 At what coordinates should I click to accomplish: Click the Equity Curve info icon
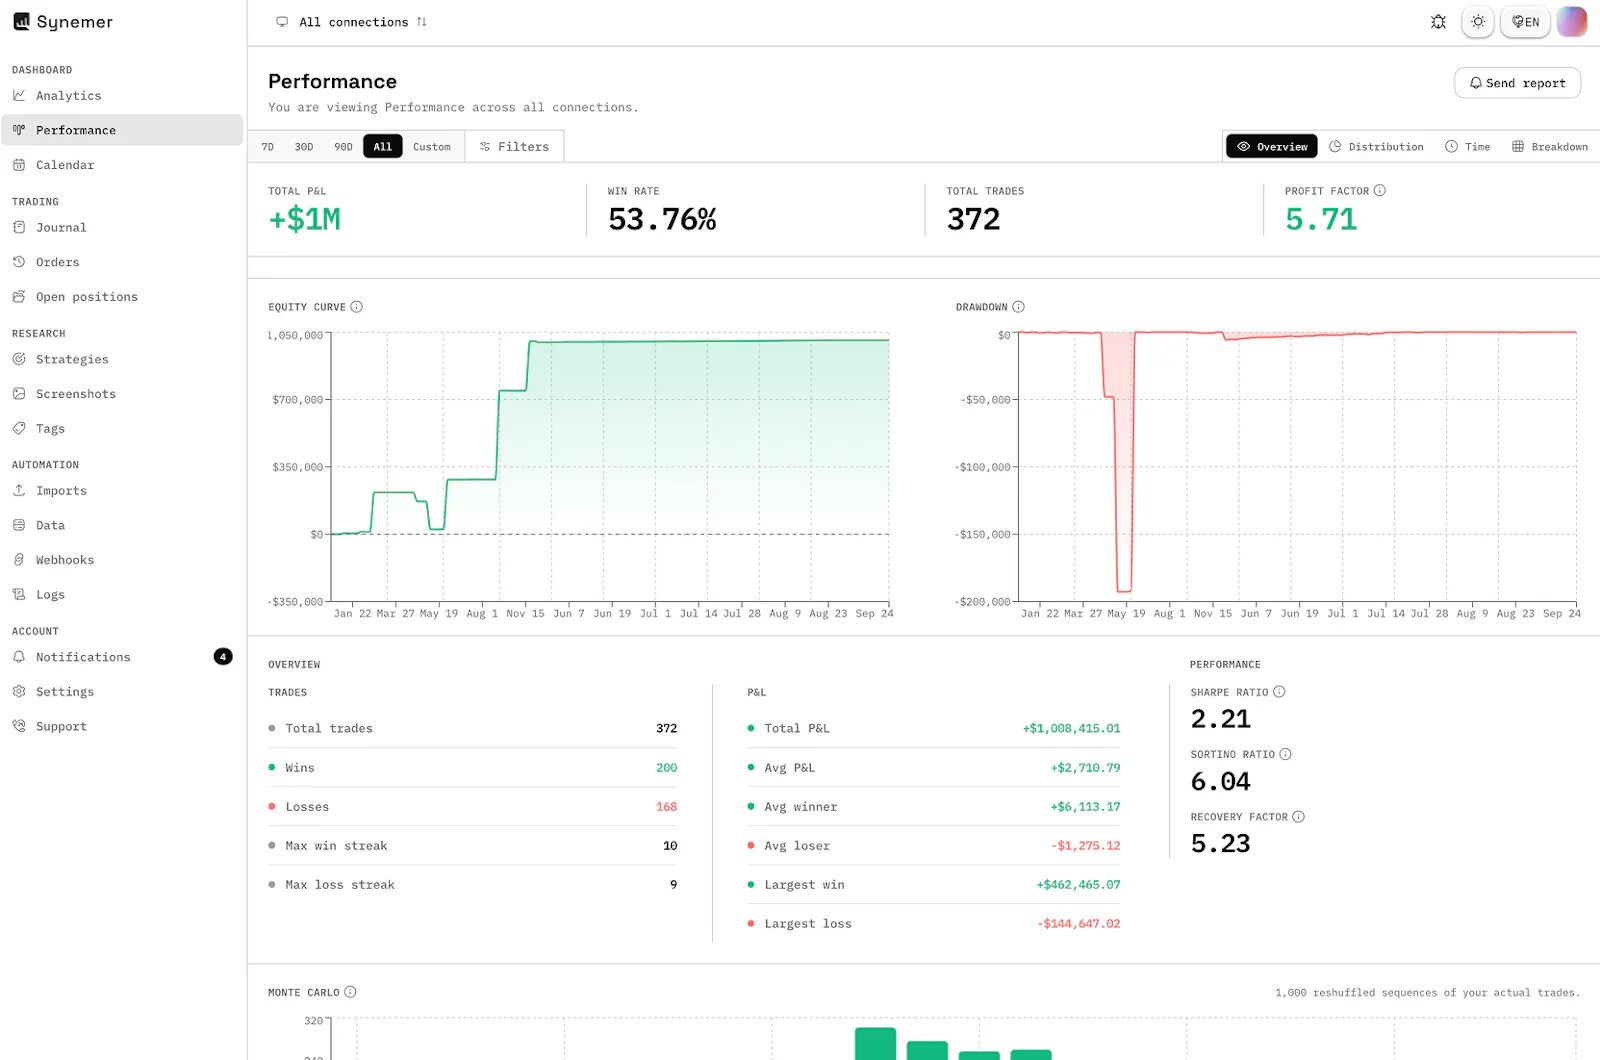click(357, 307)
